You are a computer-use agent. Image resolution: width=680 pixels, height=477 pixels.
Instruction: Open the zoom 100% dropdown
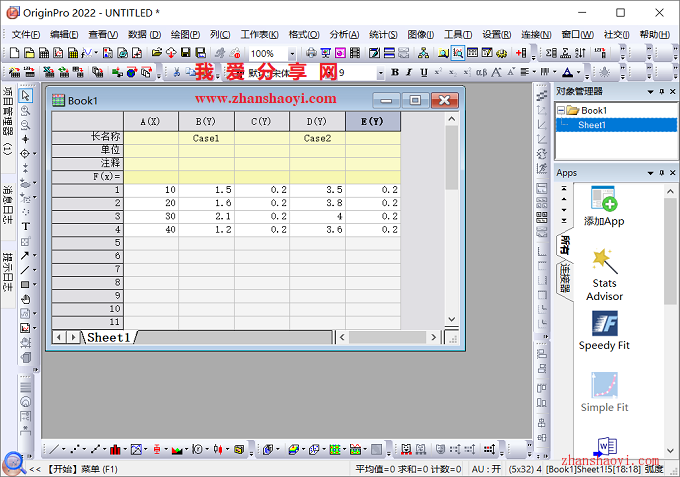[292, 54]
